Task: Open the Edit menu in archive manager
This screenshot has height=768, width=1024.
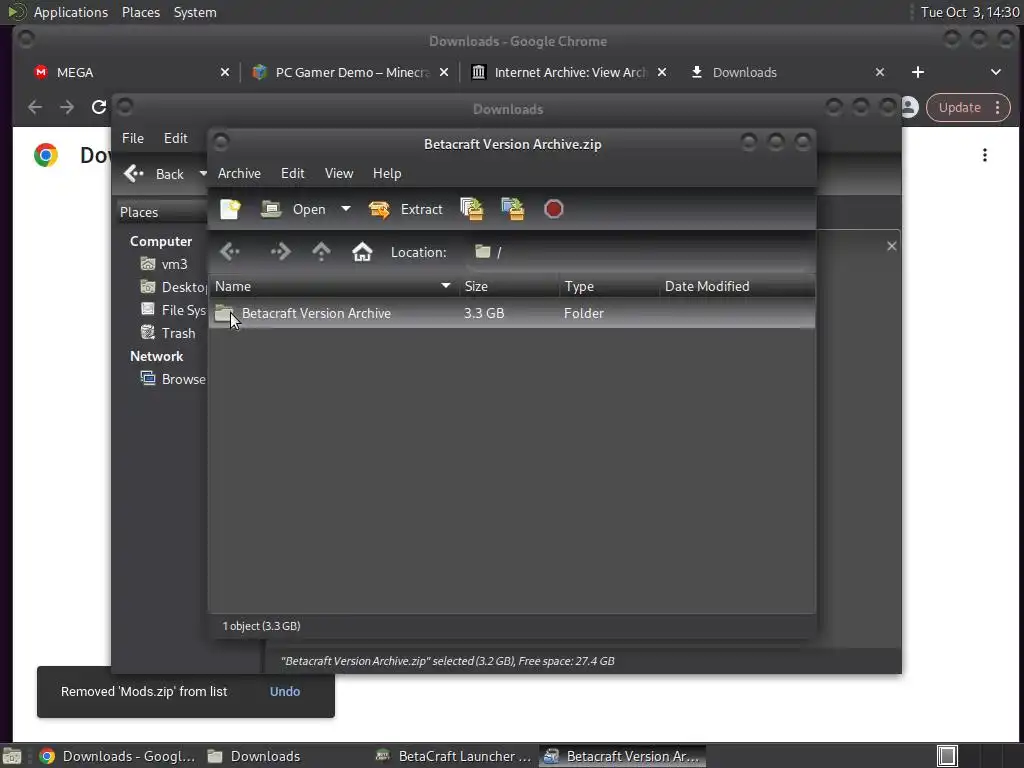Action: coord(293,174)
